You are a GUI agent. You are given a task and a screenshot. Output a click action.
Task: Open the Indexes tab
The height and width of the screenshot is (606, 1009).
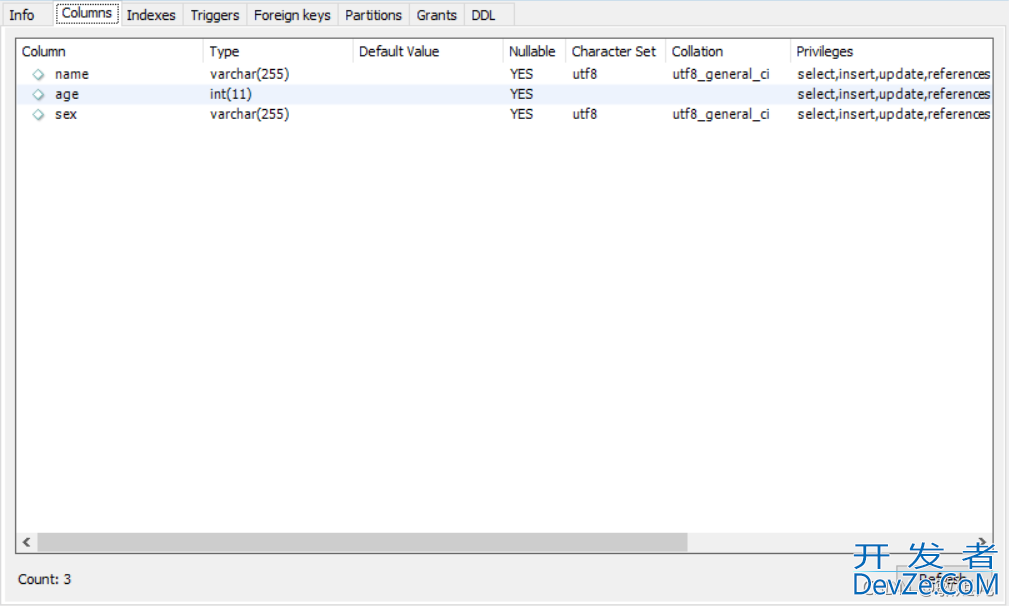(151, 15)
